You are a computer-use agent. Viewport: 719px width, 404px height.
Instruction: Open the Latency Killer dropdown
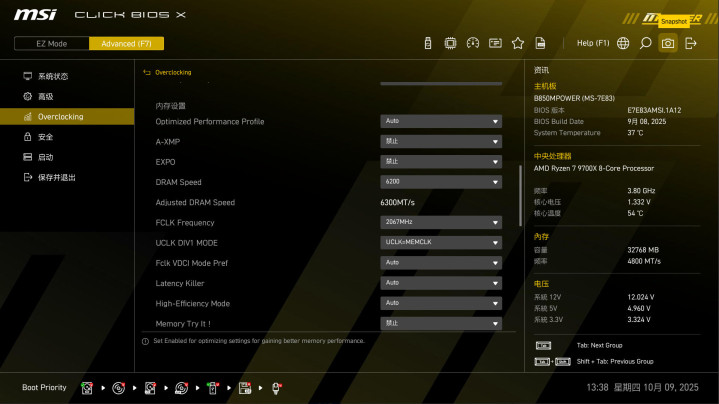pos(441,282)
